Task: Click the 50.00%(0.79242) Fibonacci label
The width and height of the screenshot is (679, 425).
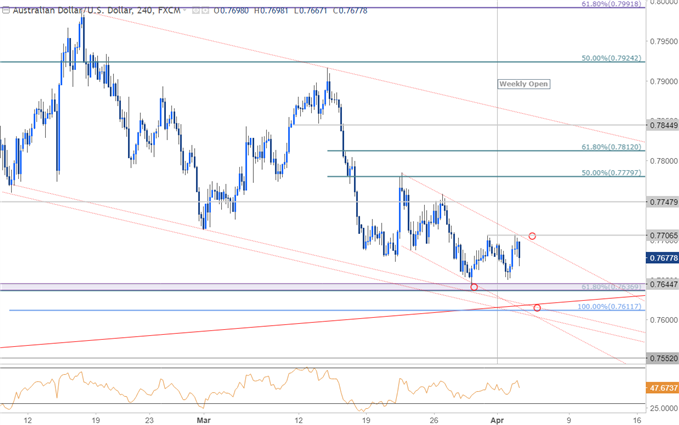Action: 611,58
